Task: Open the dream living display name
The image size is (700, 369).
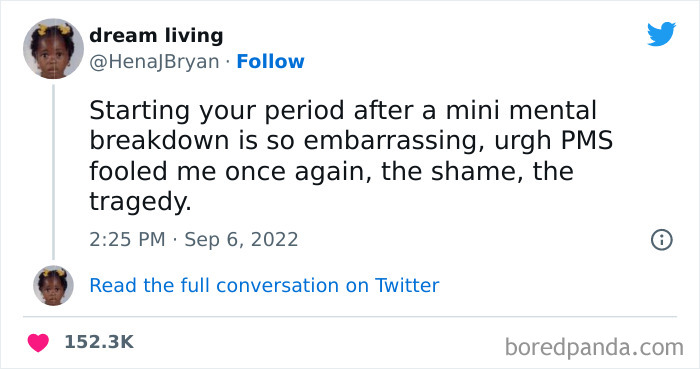Action: coord(156,36)
